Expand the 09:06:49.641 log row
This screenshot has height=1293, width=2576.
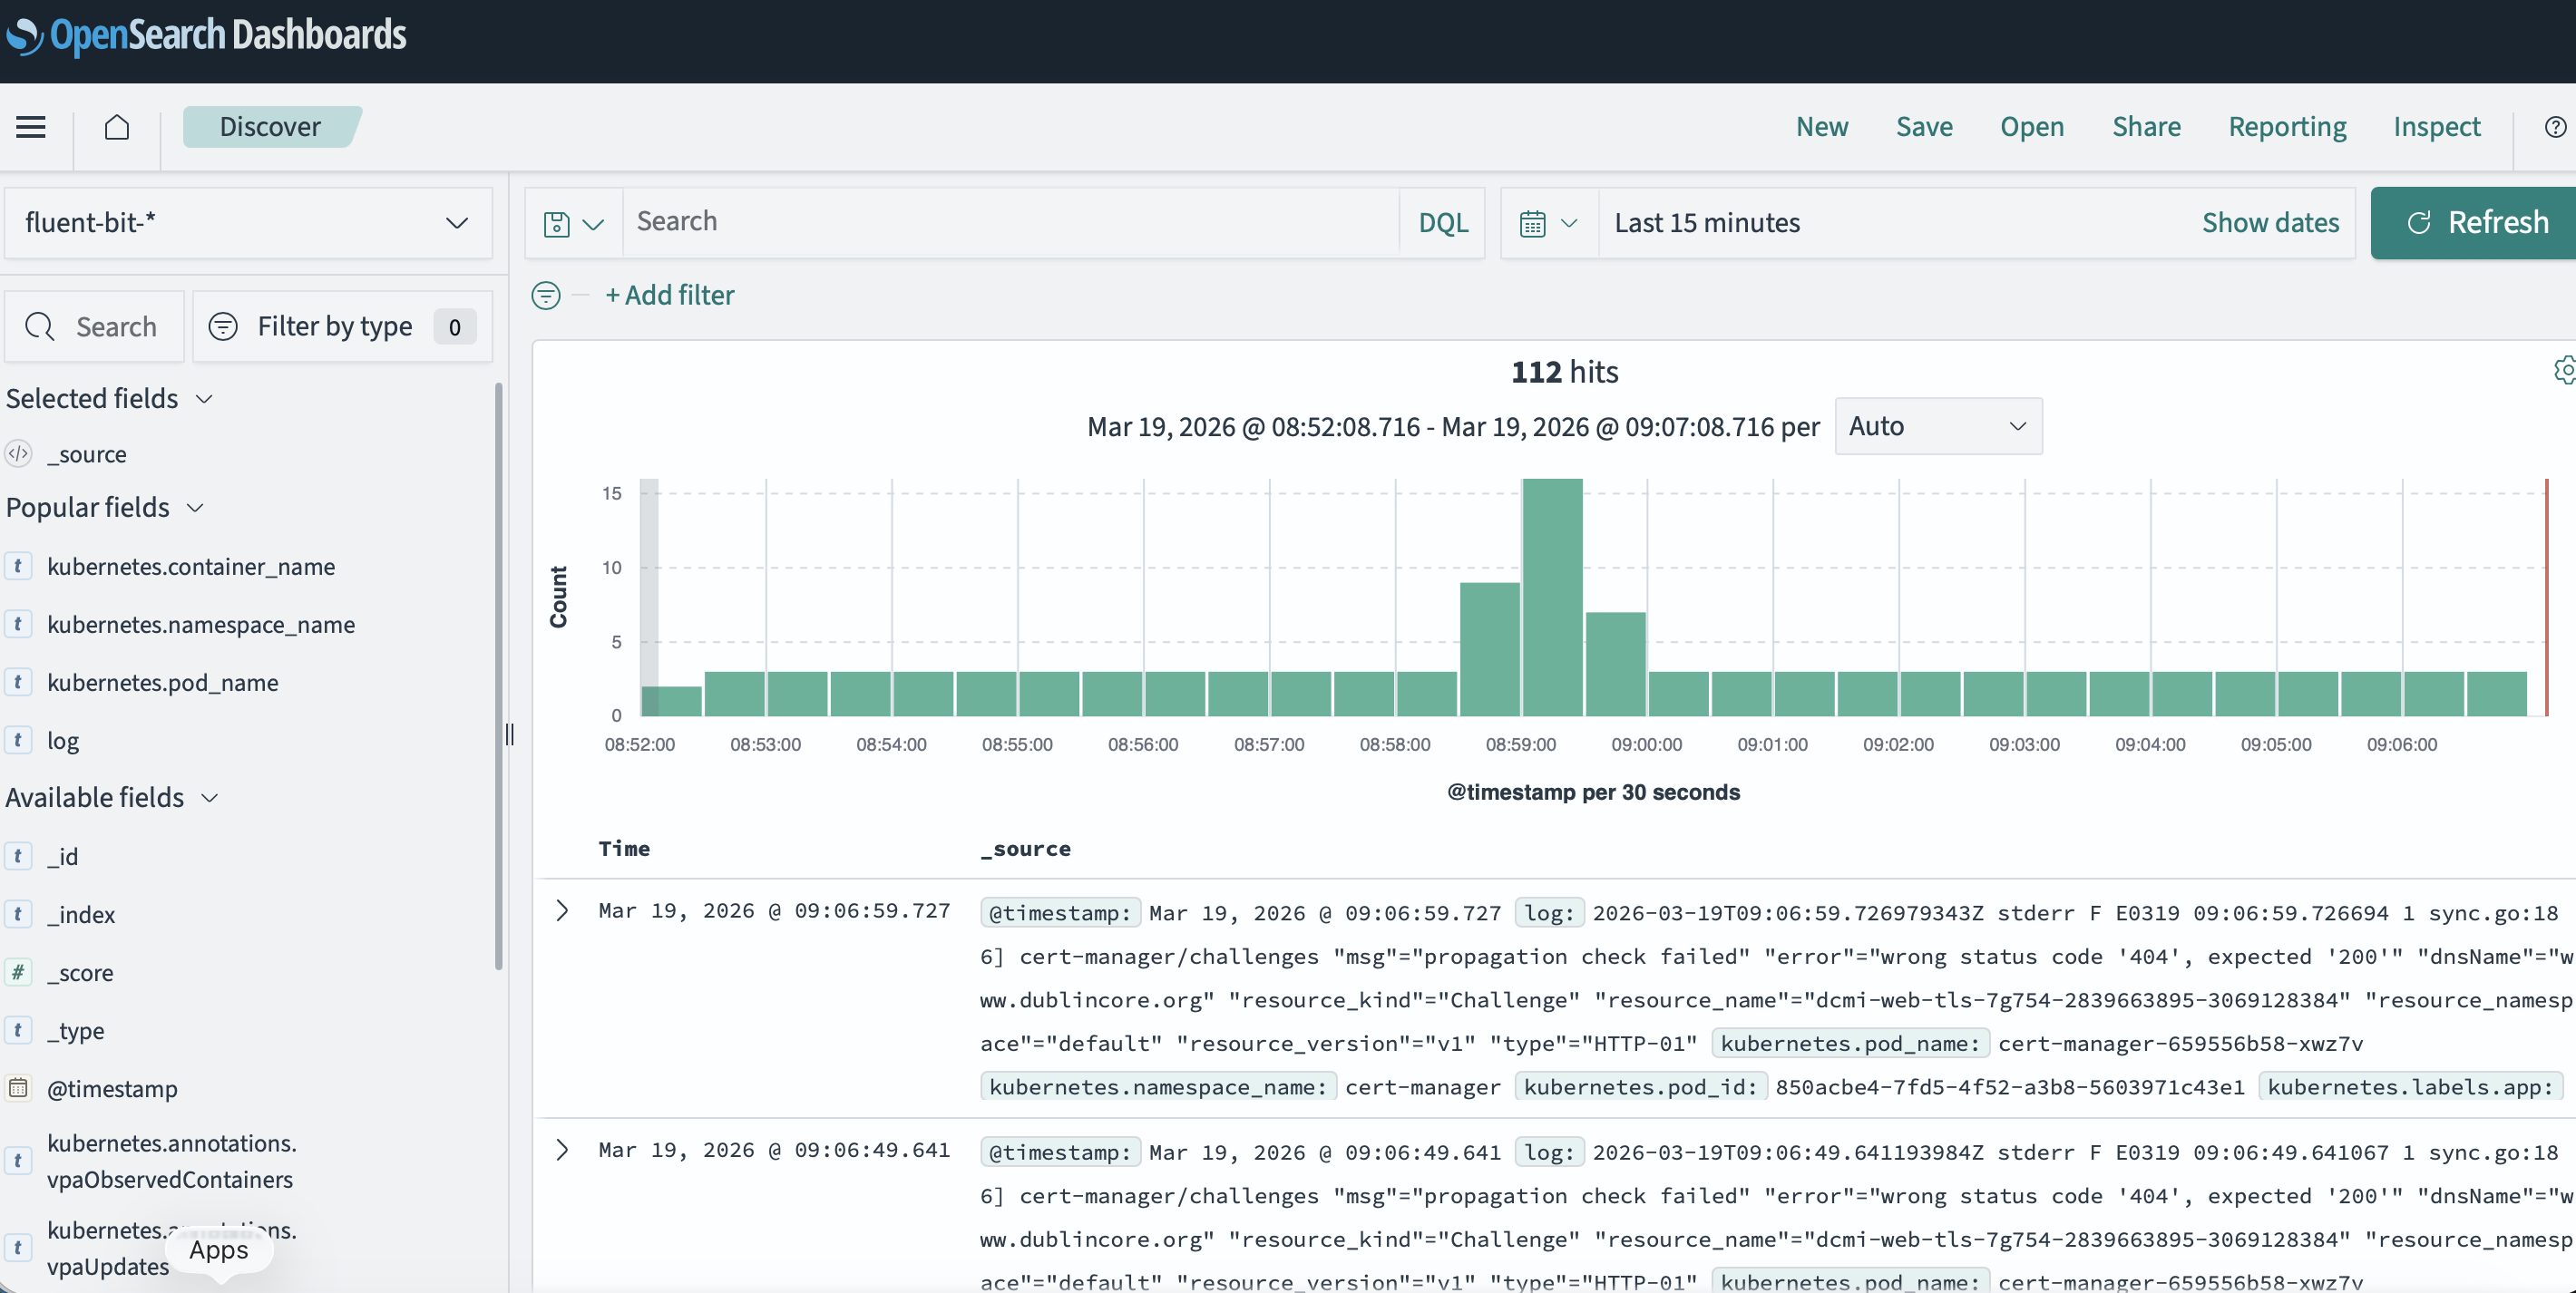point(562,1150)
